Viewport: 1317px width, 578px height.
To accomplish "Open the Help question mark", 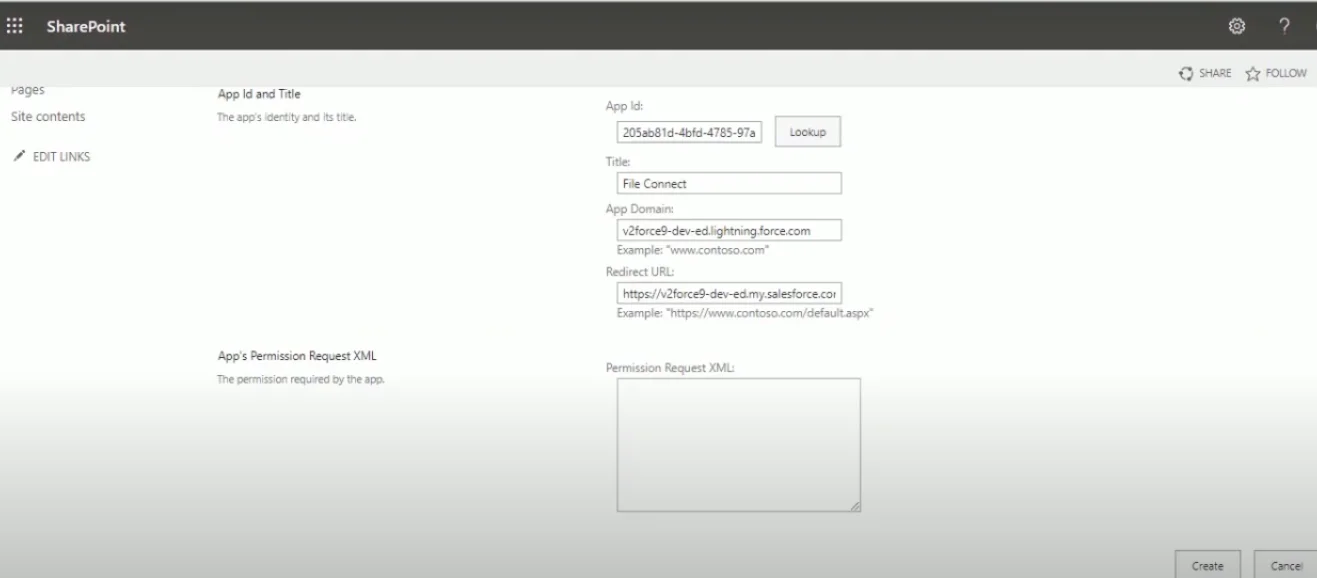I will point(1285,27).
